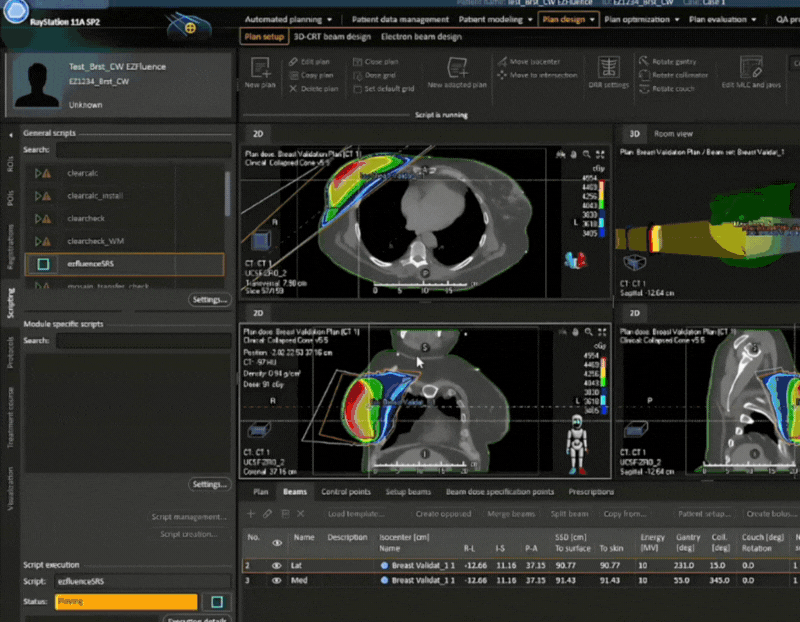Image resolution: width=800 pixels, height=622 pixels.
Task: Open the Plan design dropdown
Action: 568,19
